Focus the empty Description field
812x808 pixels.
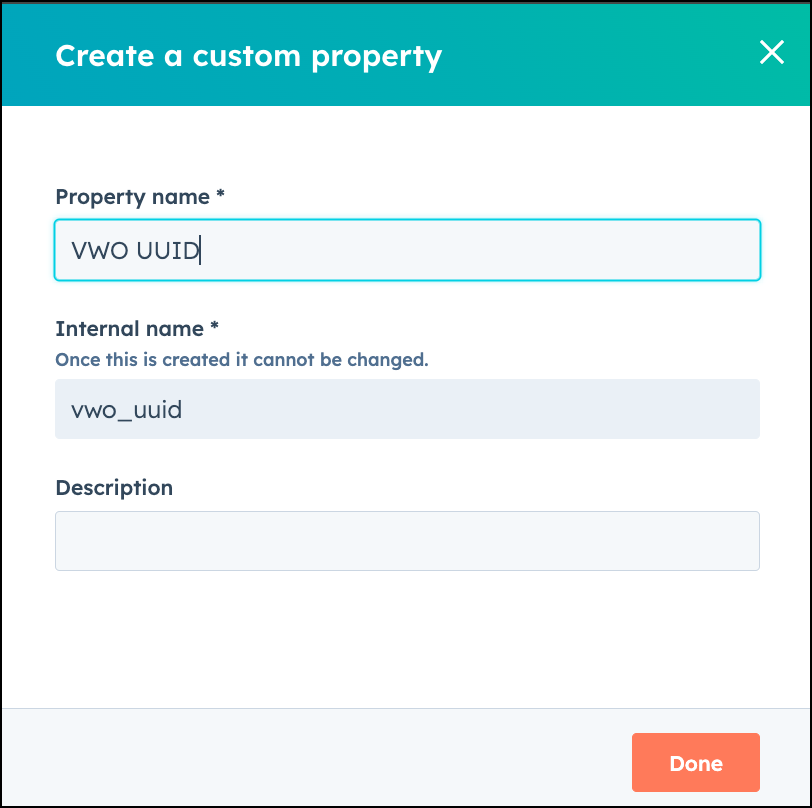(407, 541)
